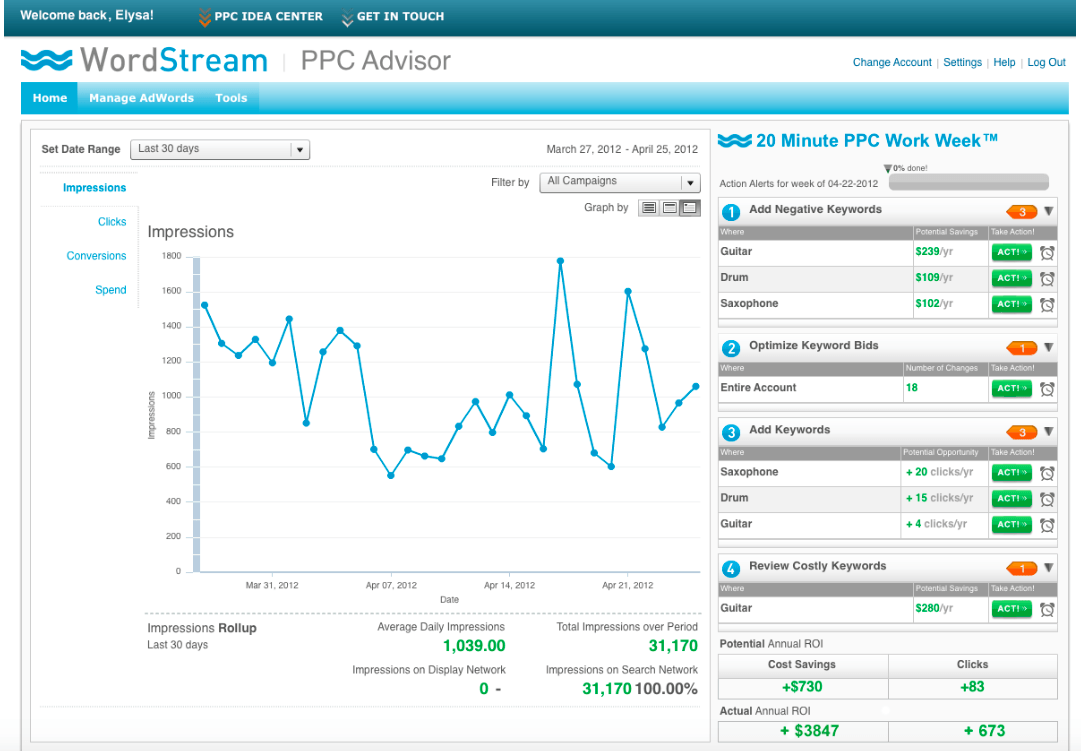The width and height of the screenshot is (1081, 751).
Task: Open the All Campaigns filter dropdown
Action: click(620, 182)
